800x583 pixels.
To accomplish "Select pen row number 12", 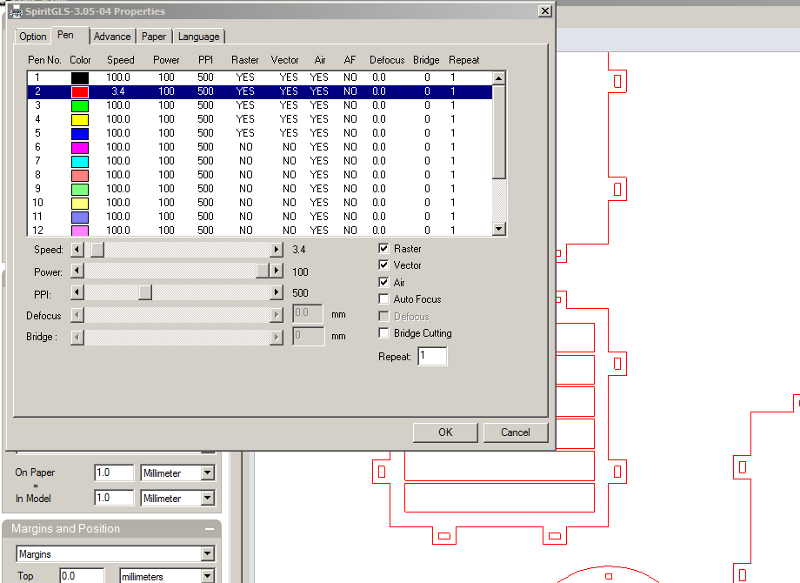I will (259, 230).
